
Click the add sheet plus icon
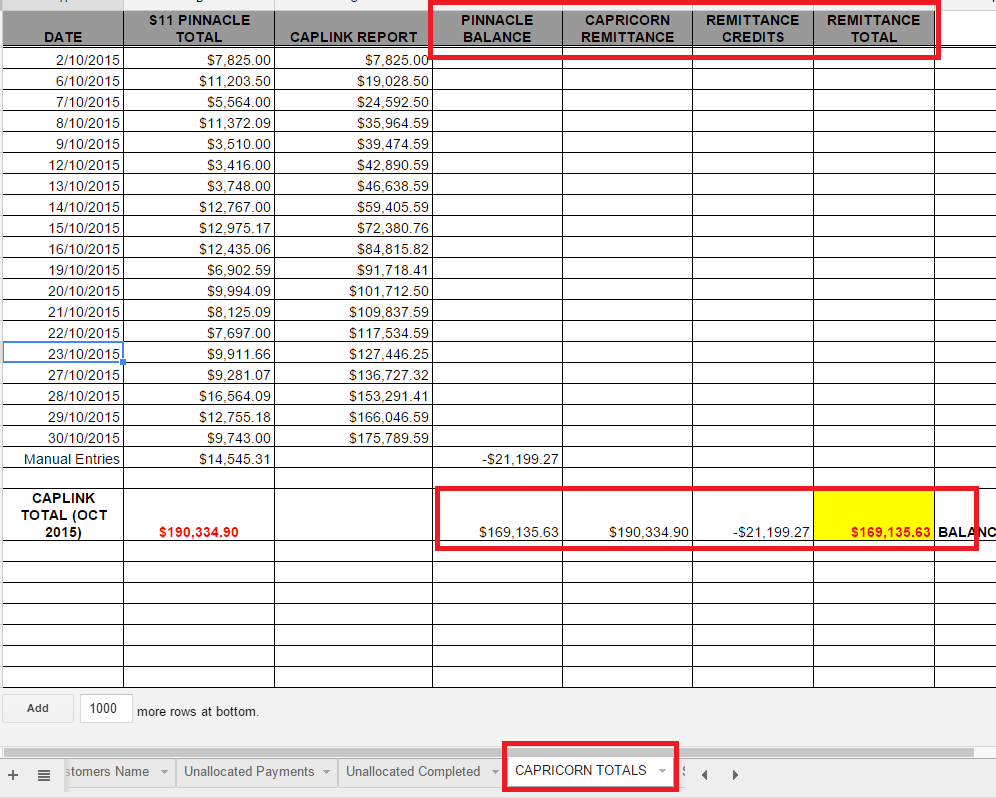pos(13,774)
